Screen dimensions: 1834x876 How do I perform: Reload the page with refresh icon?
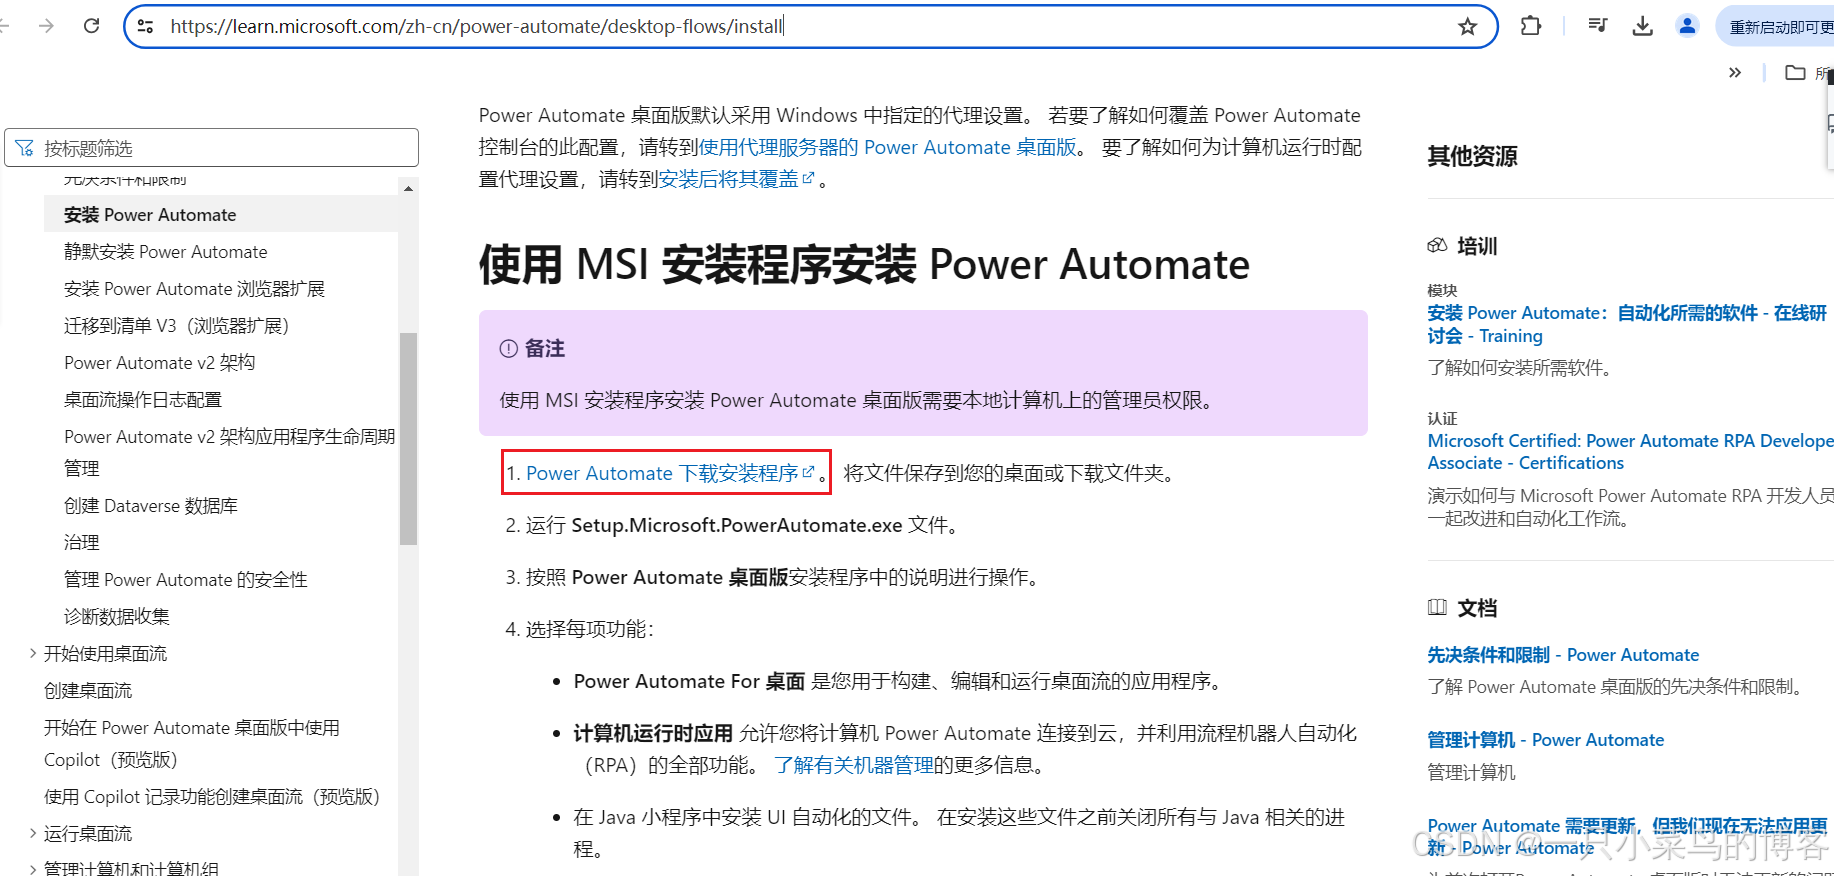pyautogui.click(x=92, y=26)
